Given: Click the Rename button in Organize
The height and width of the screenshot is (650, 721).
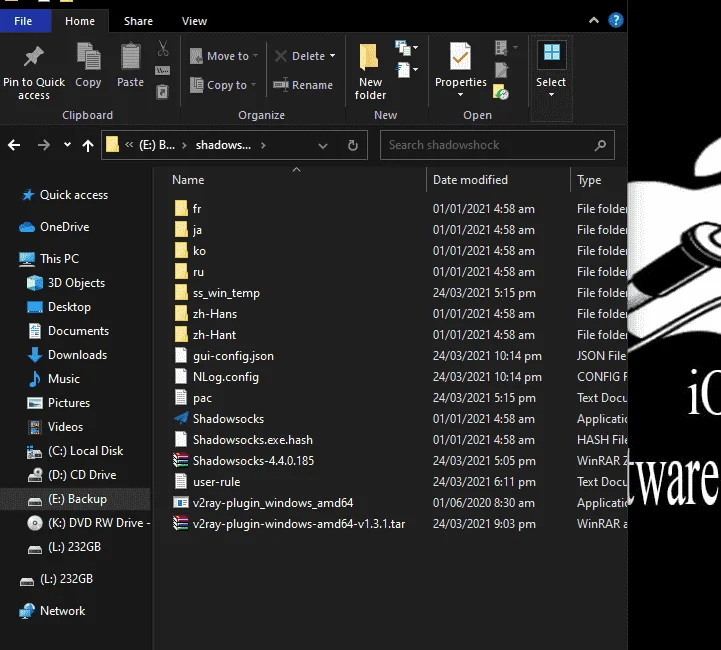Looking at the screenshot, I should pos(303,85).
